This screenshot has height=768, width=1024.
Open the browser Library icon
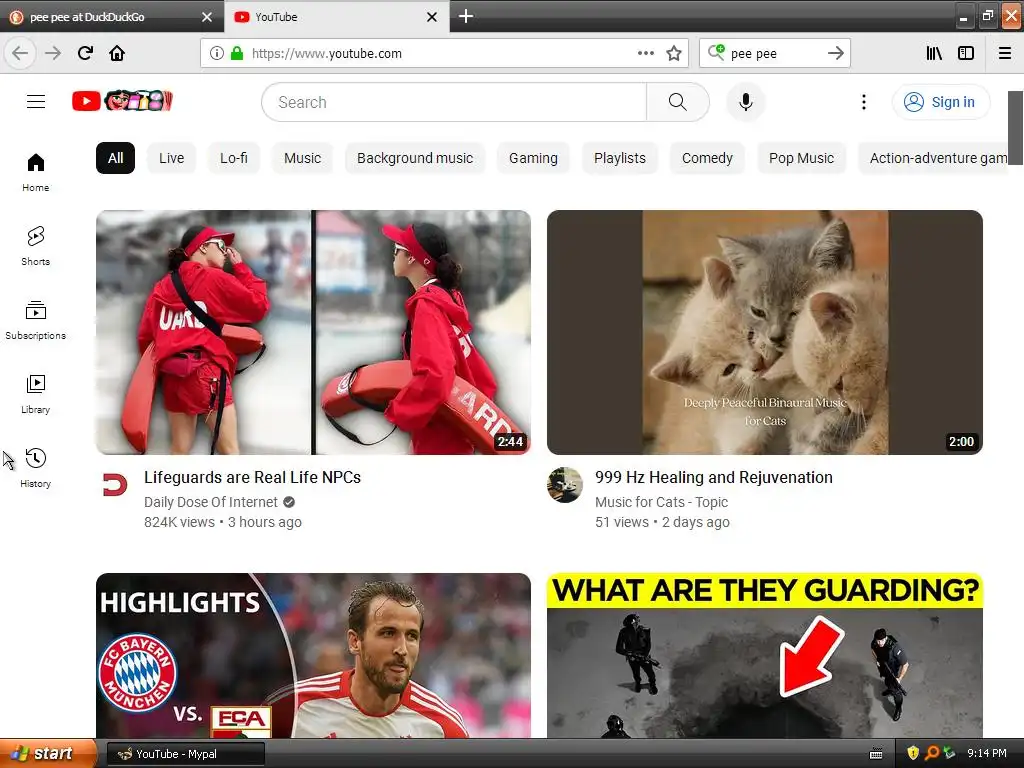pyautogui.click(x=934, y=54)
